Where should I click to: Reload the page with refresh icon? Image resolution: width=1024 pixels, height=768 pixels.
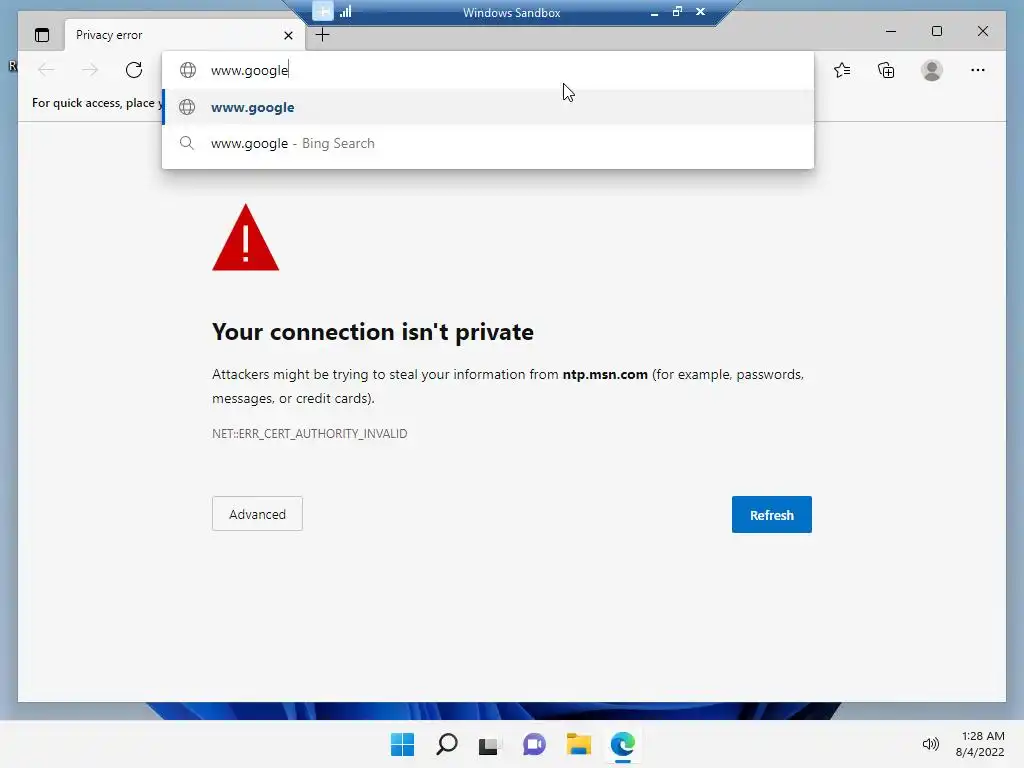pyautogui.click(x=134, y=70)
